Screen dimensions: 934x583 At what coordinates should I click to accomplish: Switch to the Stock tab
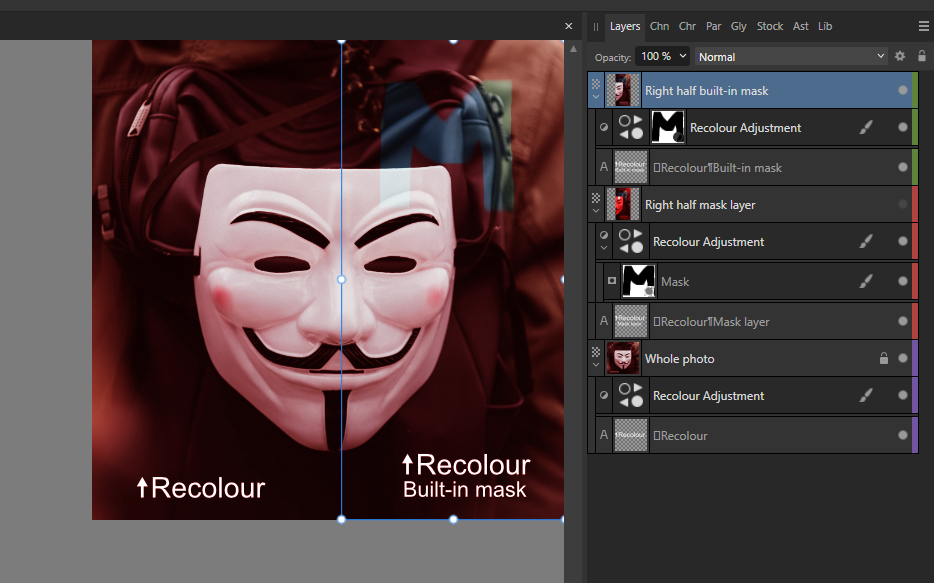coord(770,26)
